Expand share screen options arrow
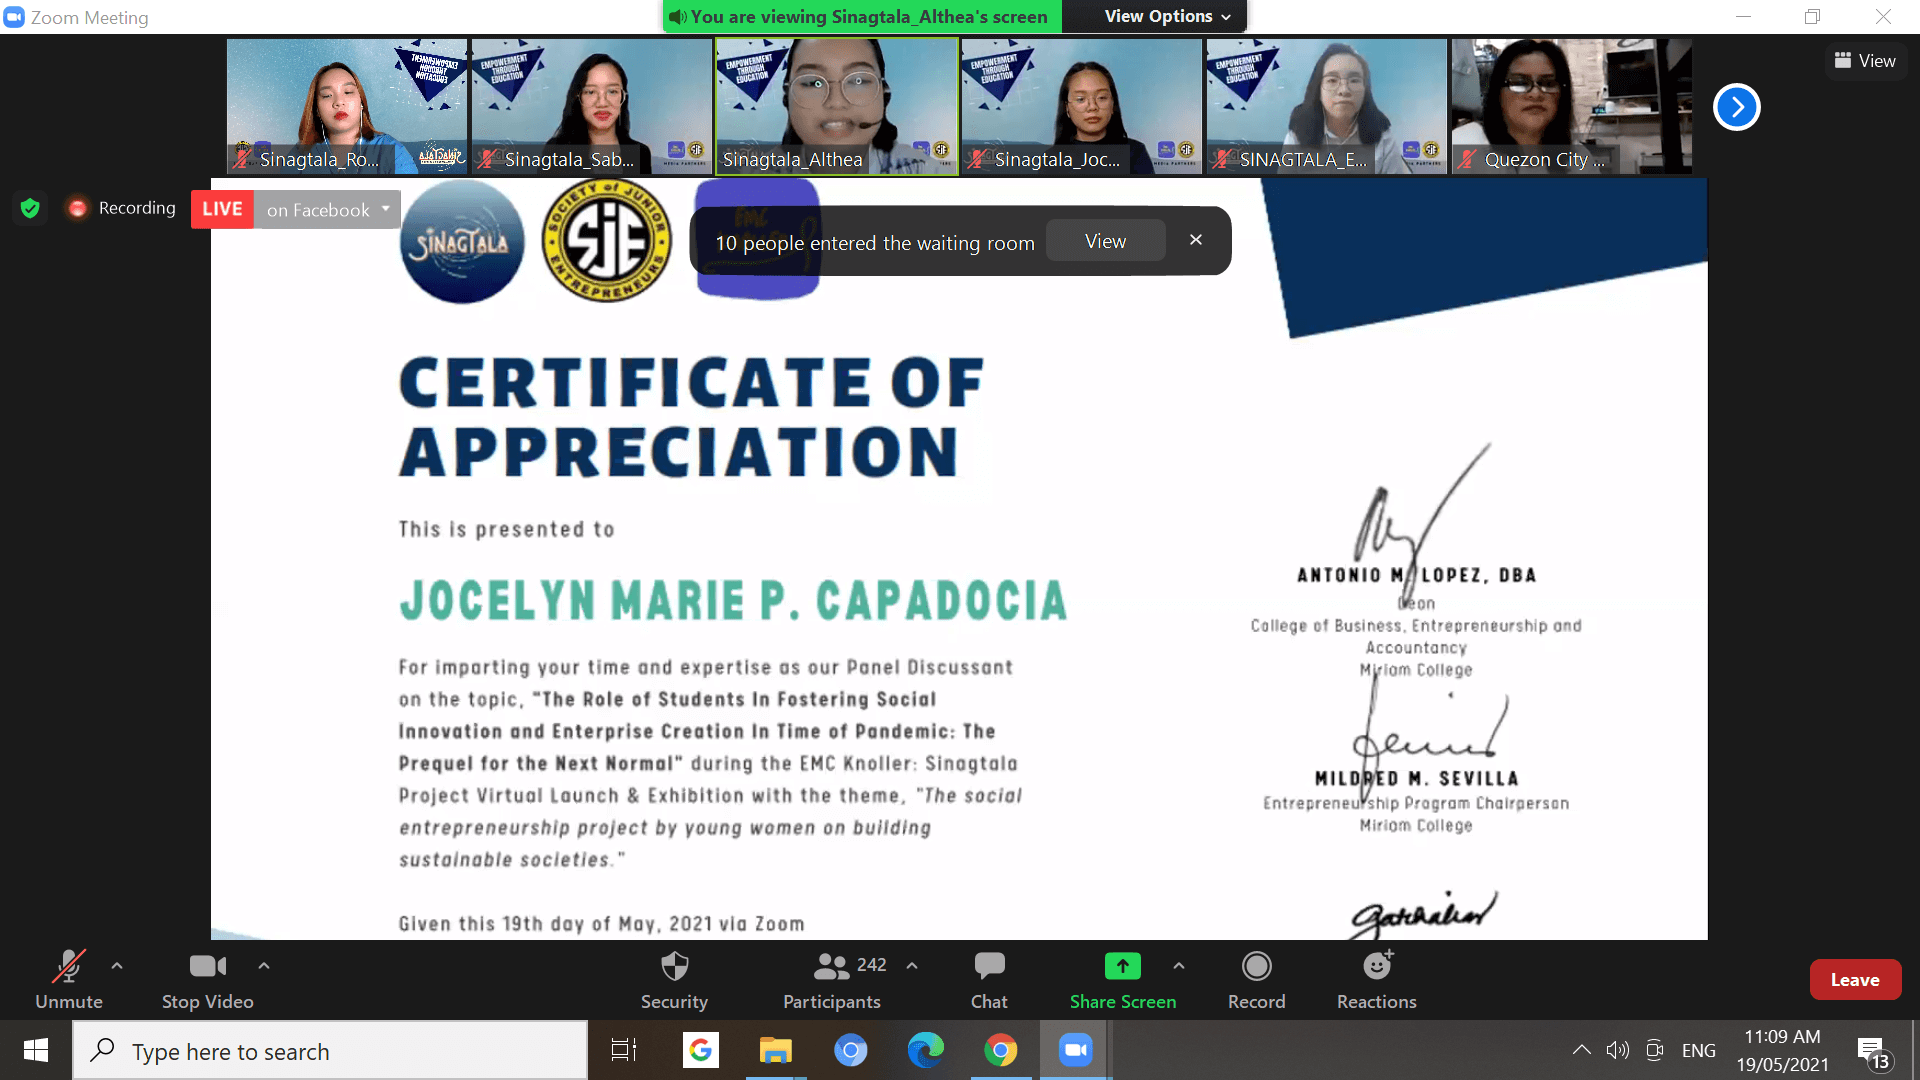This screenshot has width=1920, height=1080. pyautogui.click(x=1179, y=966)
